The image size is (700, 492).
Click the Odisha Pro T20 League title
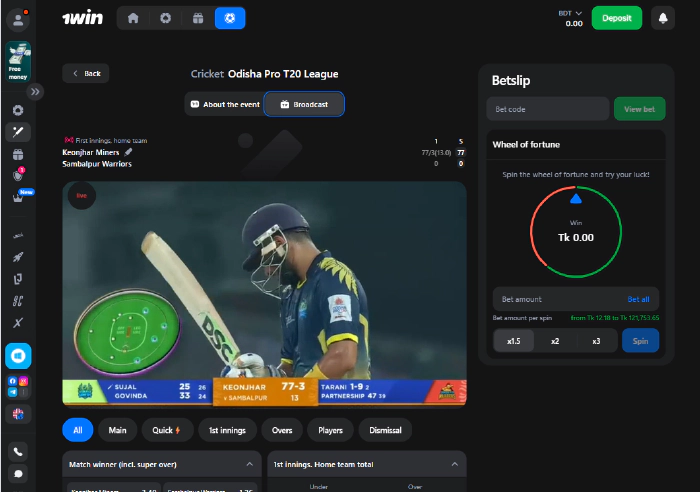click(283, 74)
